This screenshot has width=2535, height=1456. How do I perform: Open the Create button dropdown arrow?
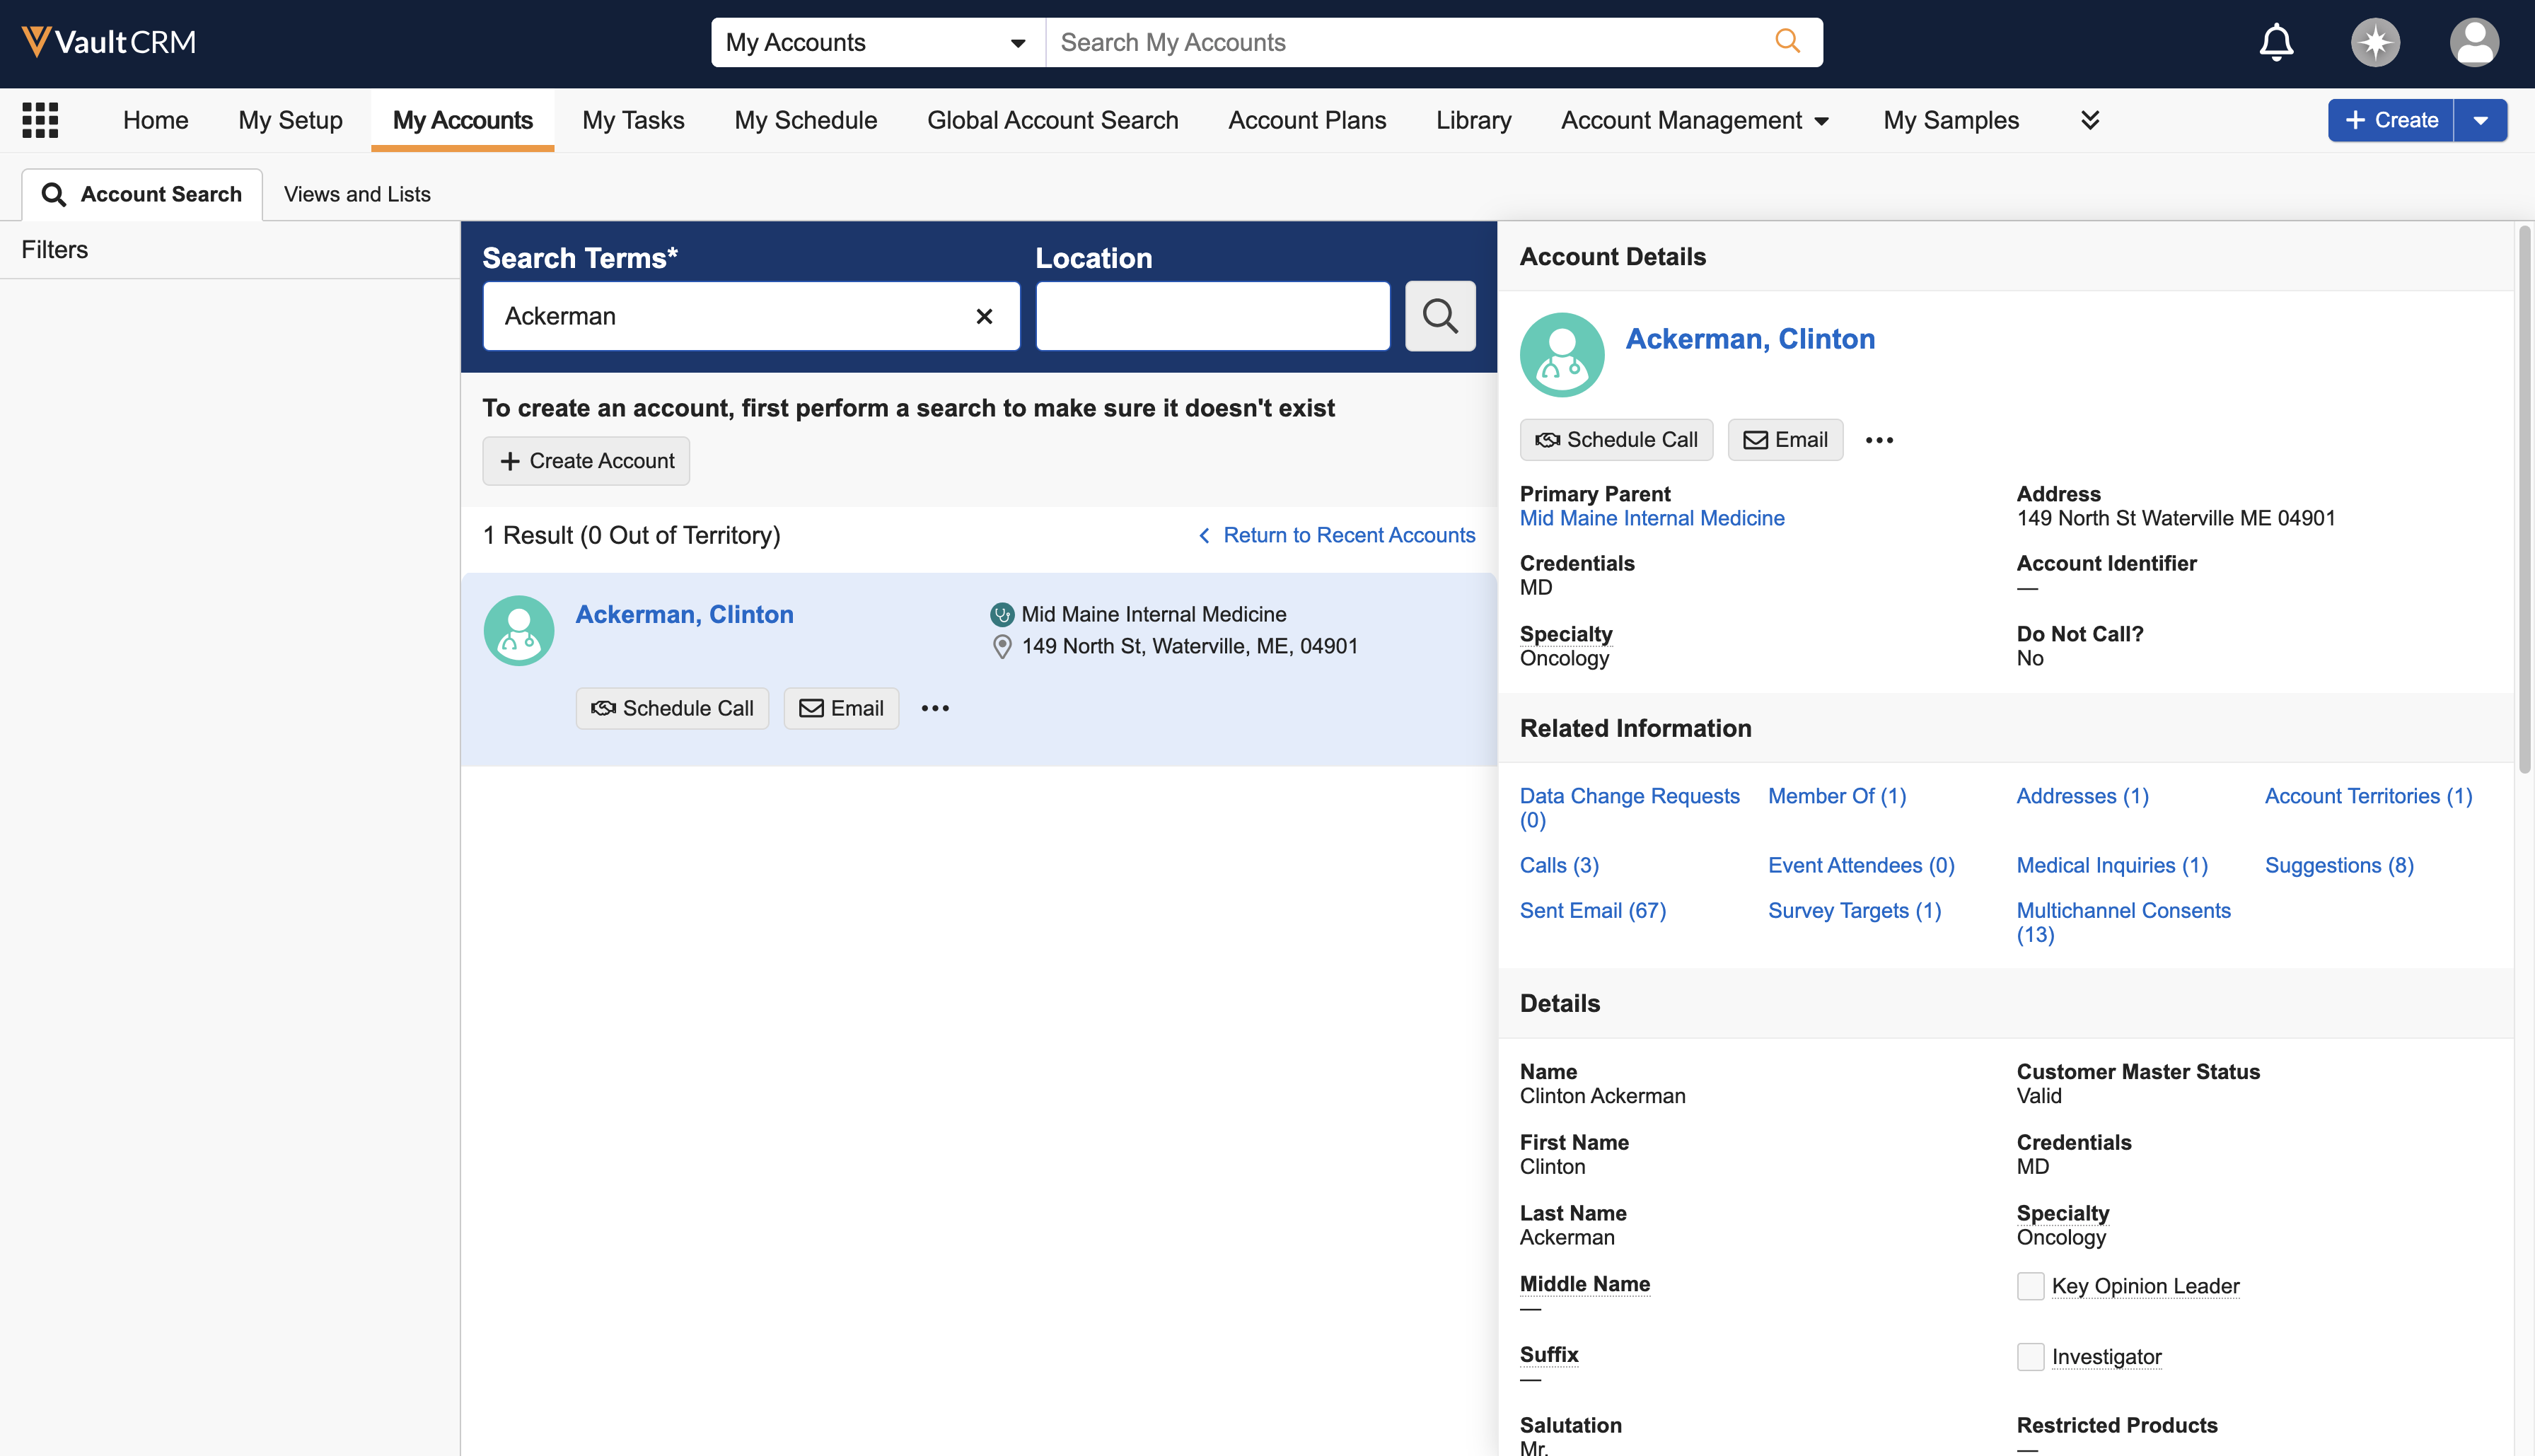point(2481,120)
